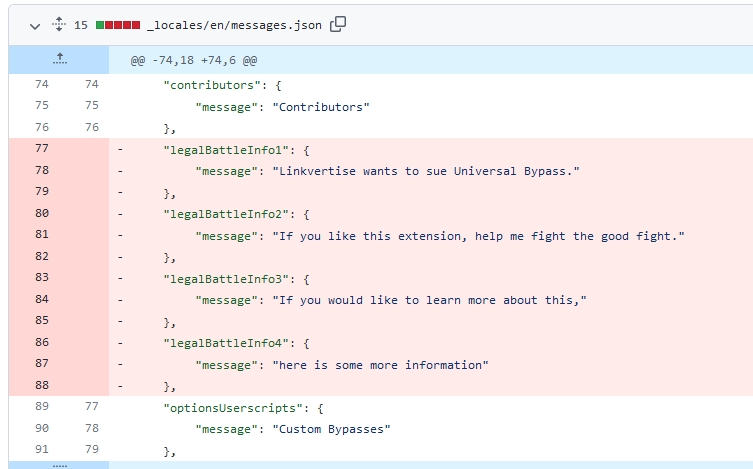Click the expand all lines icon
The width and height of the screenshot is (753, 469).
pos(58,24)
